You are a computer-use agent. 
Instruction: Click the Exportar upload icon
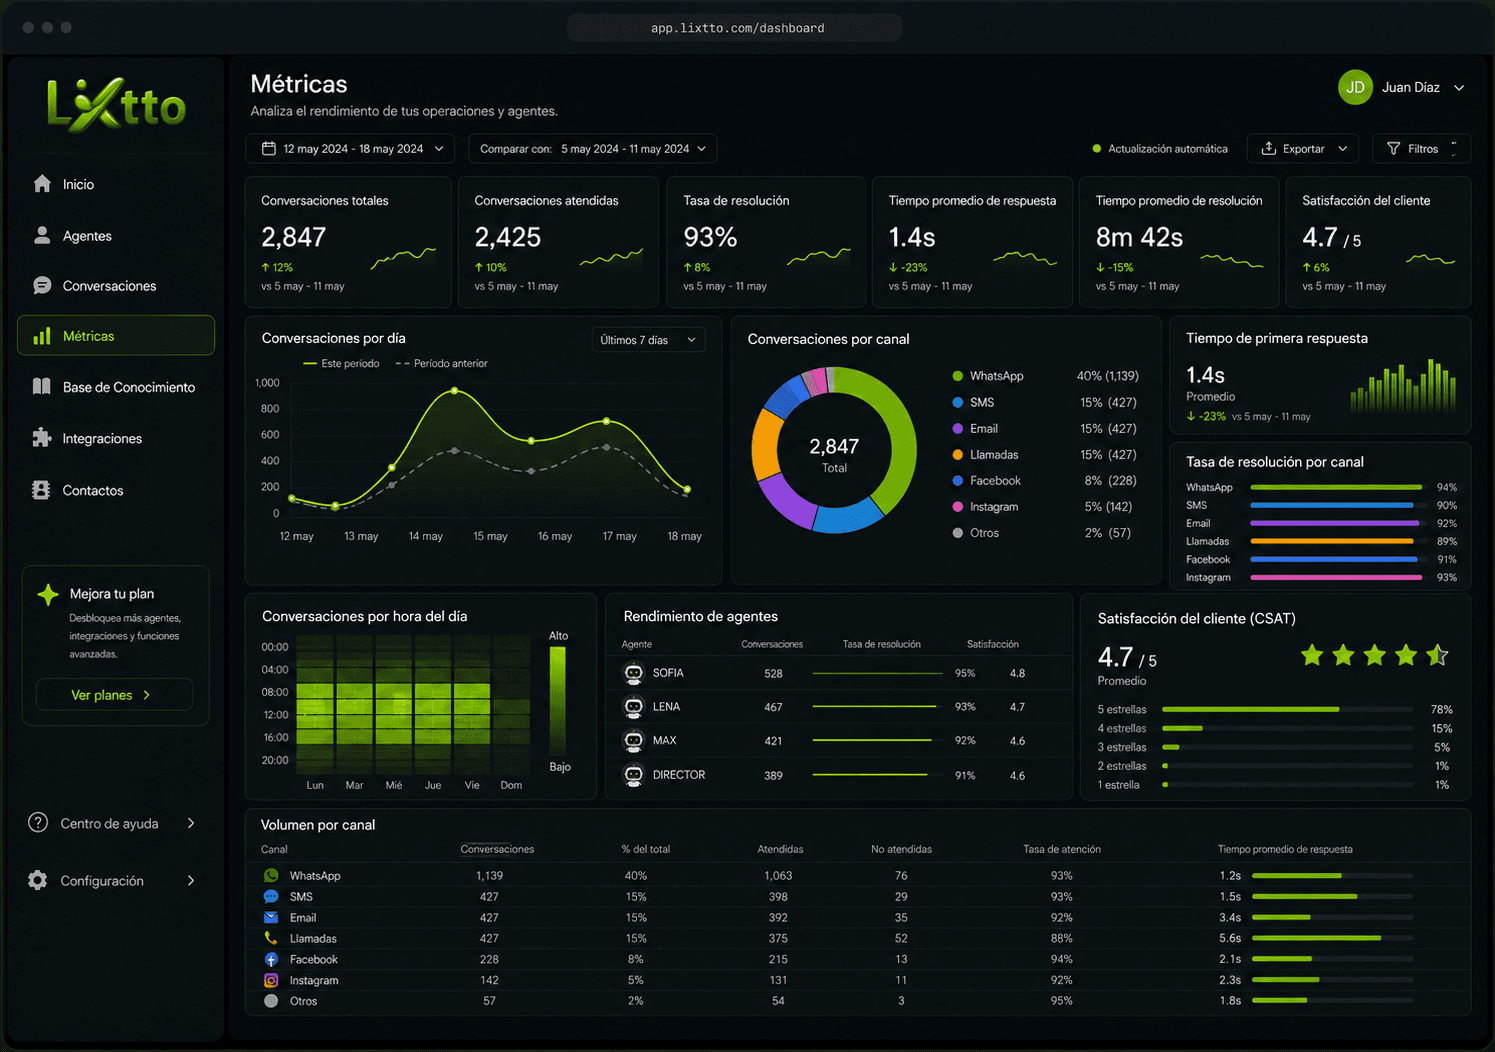click(1268, 149)
